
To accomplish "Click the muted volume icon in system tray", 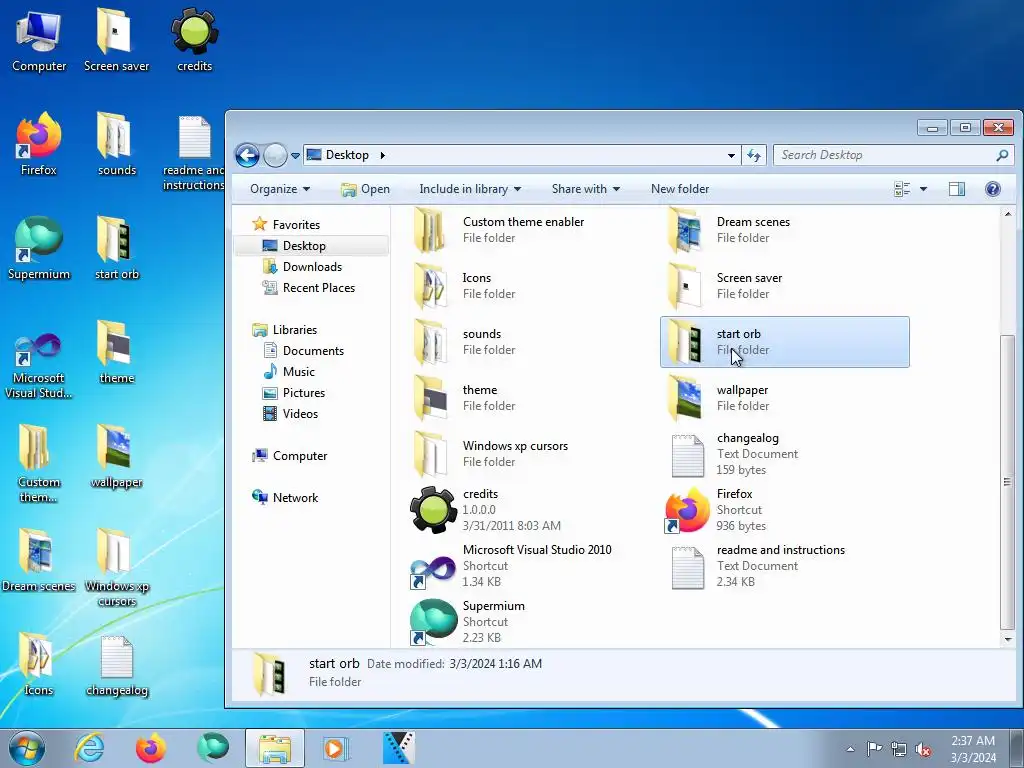I will point(923,749).
